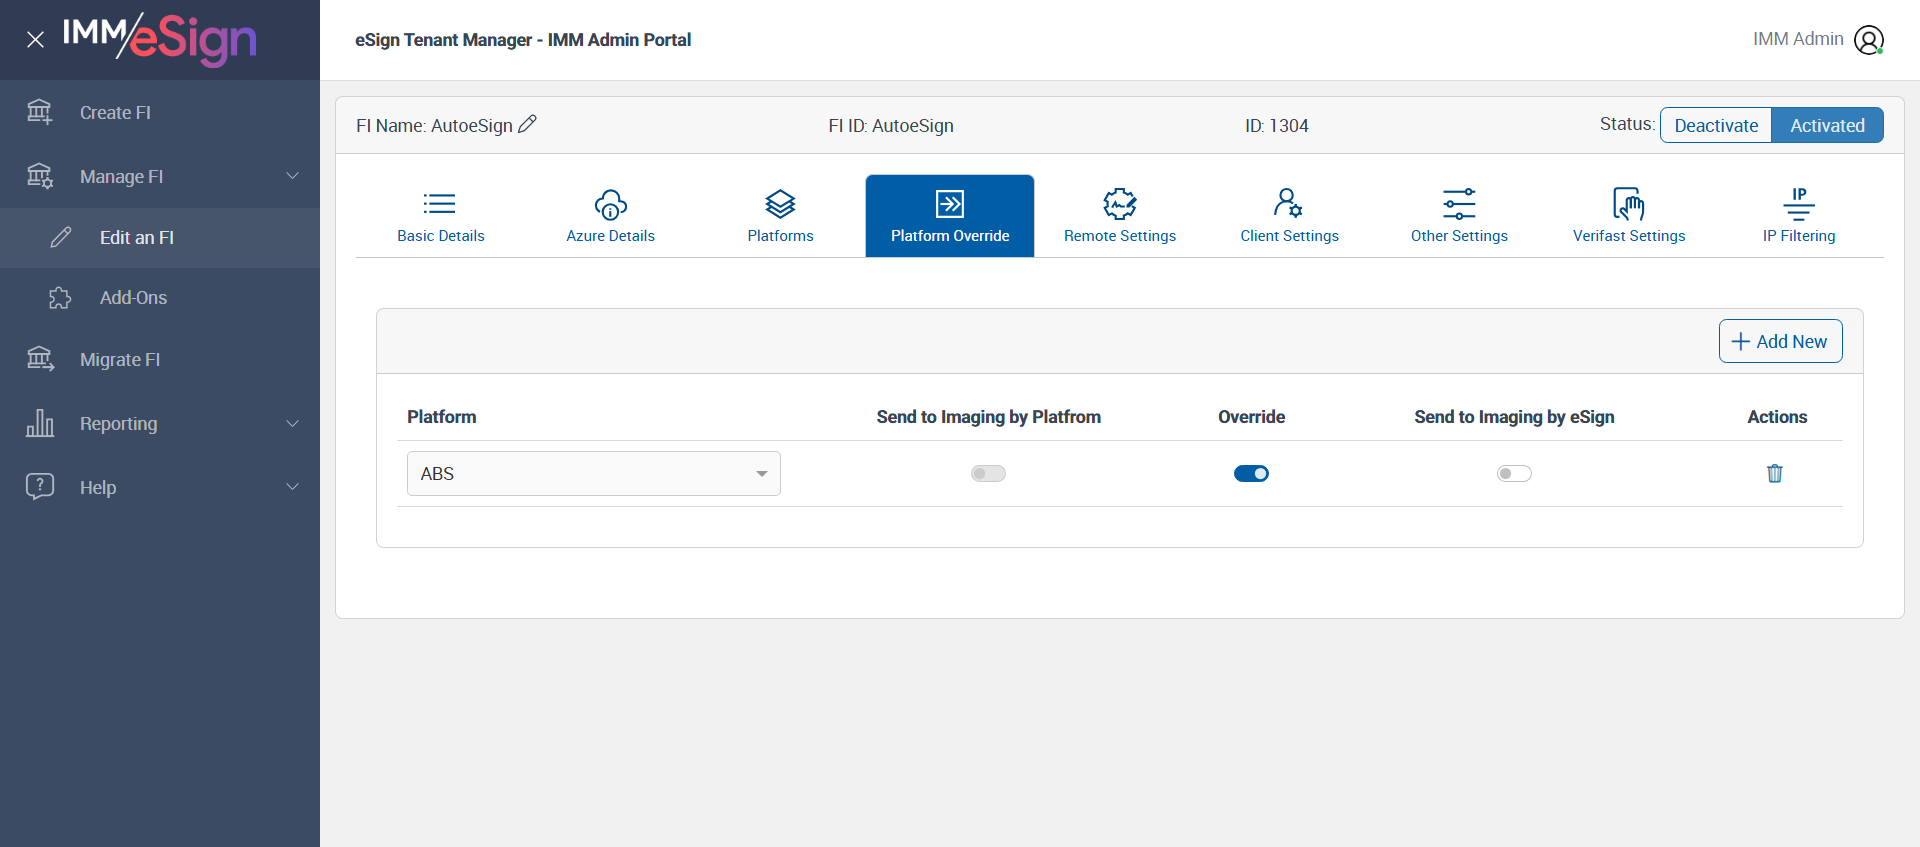
Task: Click the eSign Tenant Manager page title
Action: (523, 40)
